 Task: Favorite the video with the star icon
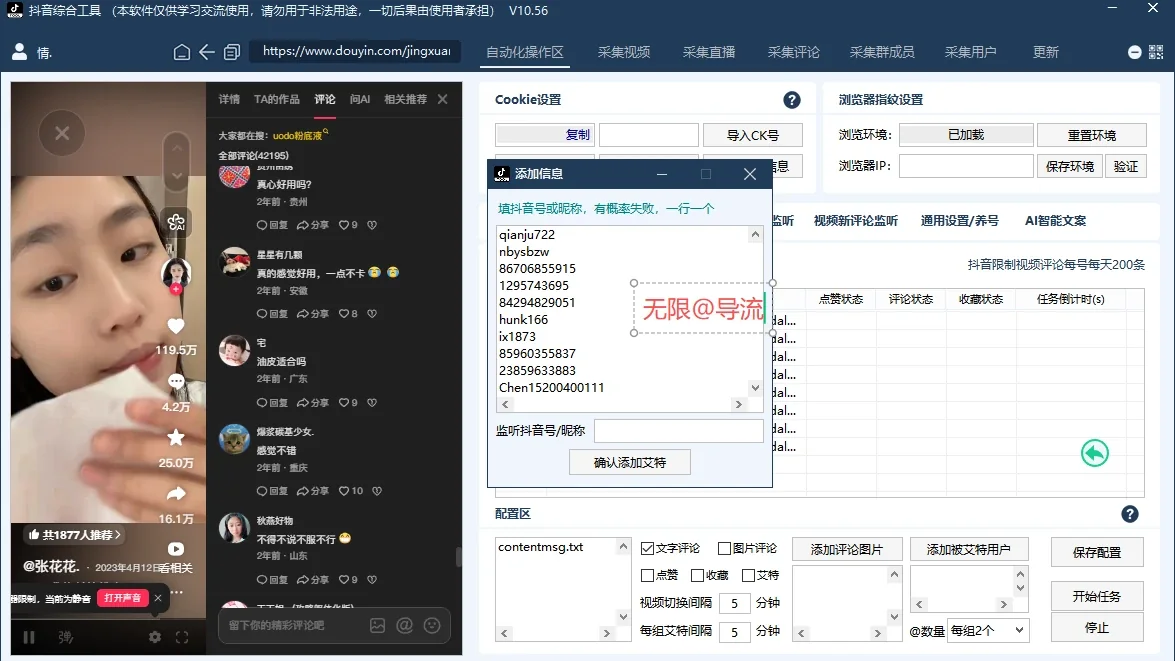tap(176, 437)
